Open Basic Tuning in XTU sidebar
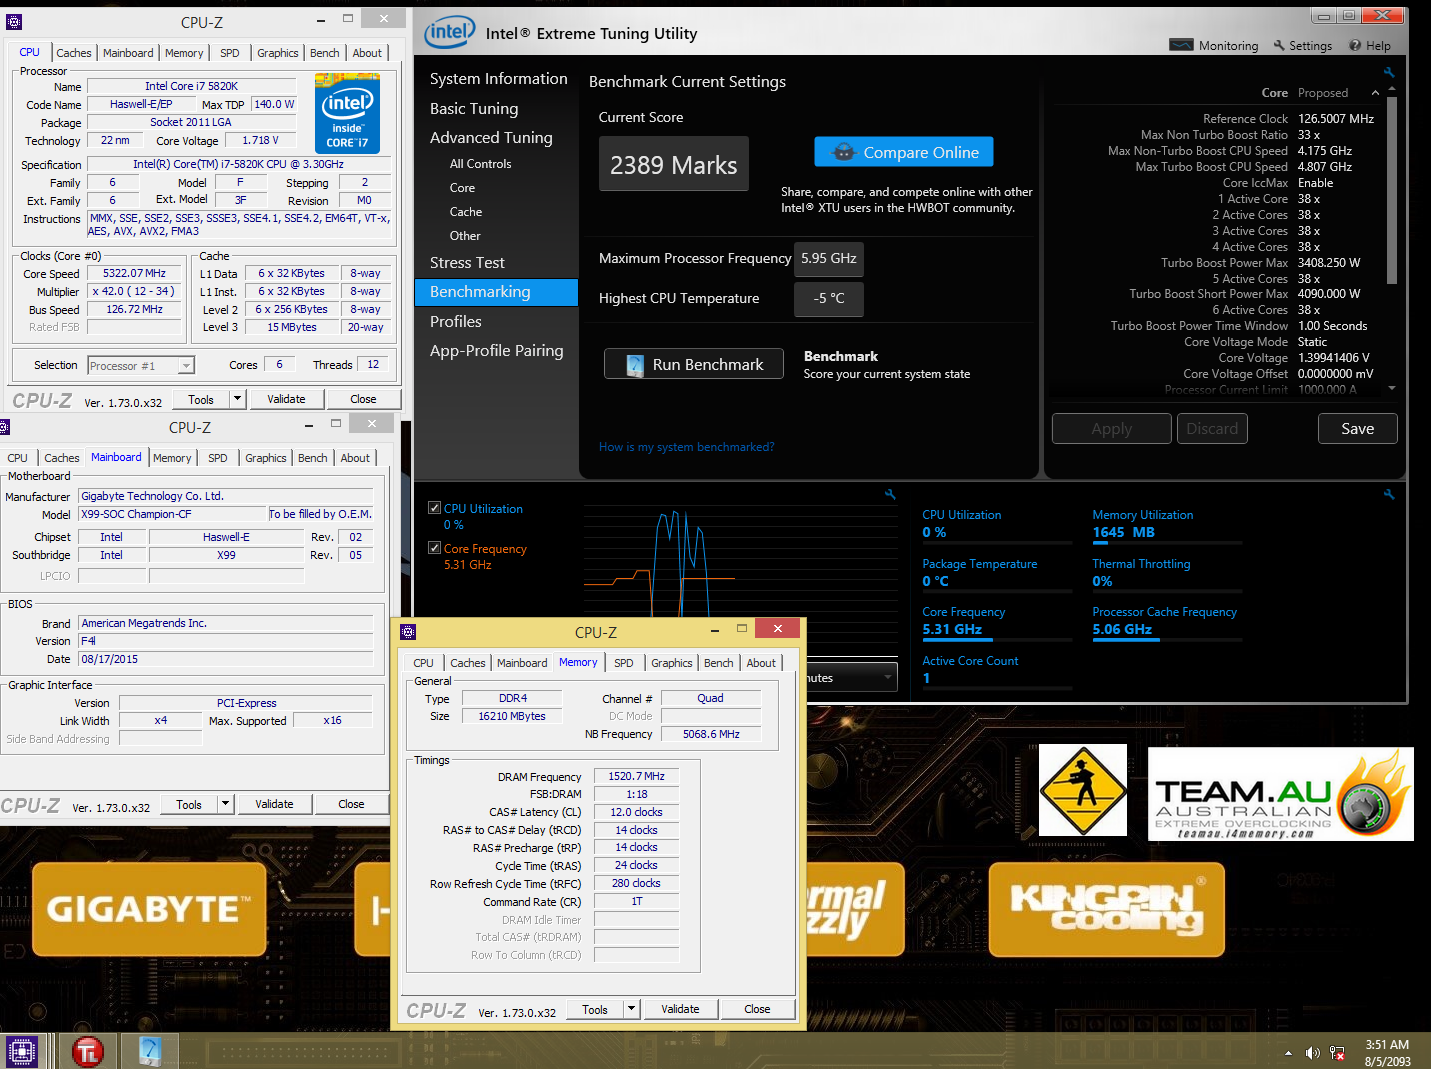Viewport: 1431px width, 1069px height. tap(474, 109)
